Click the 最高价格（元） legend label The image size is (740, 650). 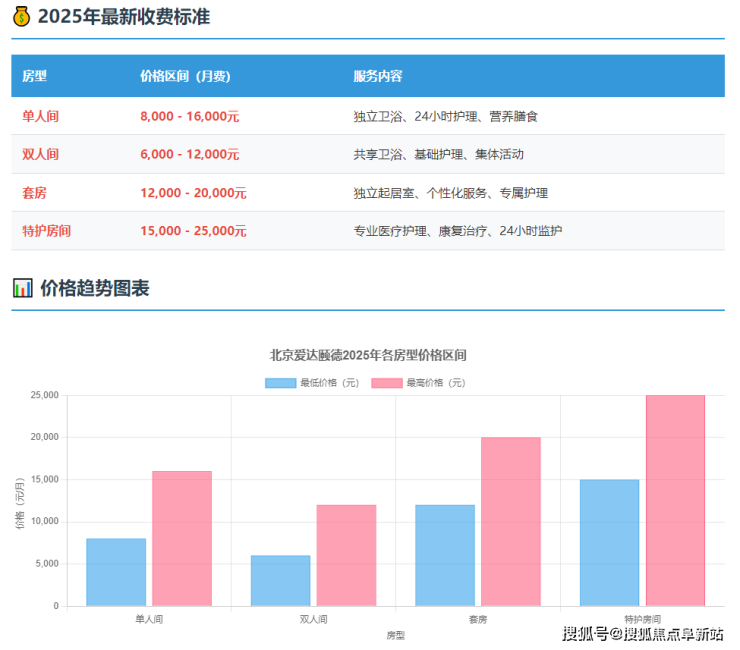pyautogui.click(x=435, y=383)
